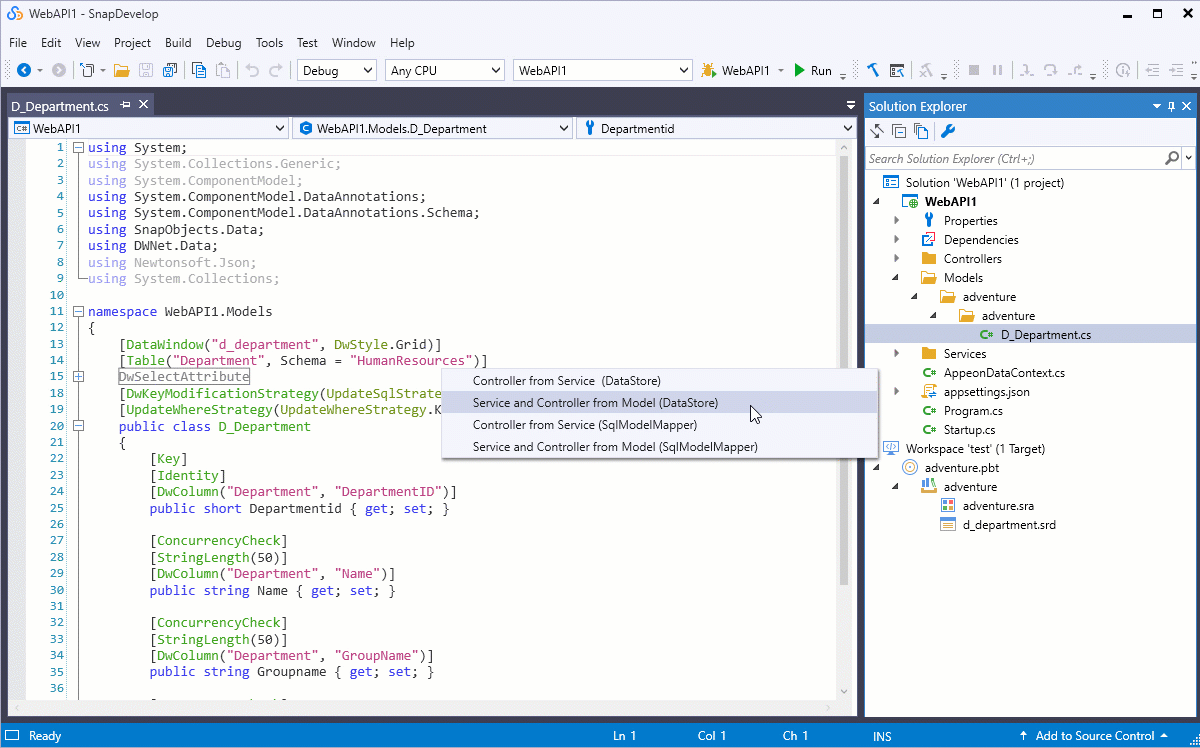The height and width of the screenshot is (748, 1200).
Task: Open the Solution Explorer search options dropdown
Action: coord(1189,158)
